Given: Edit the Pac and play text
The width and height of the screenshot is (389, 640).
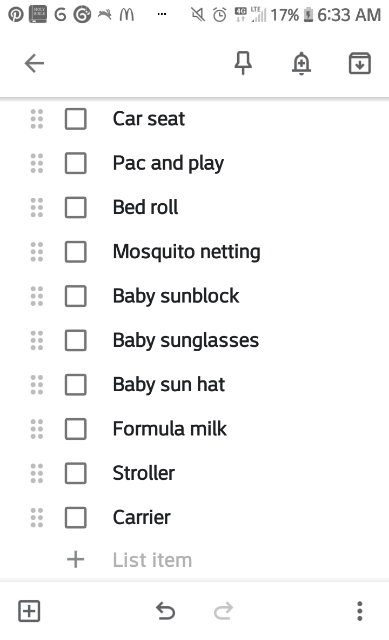Looking at the screenshot, I should point(168,163).
